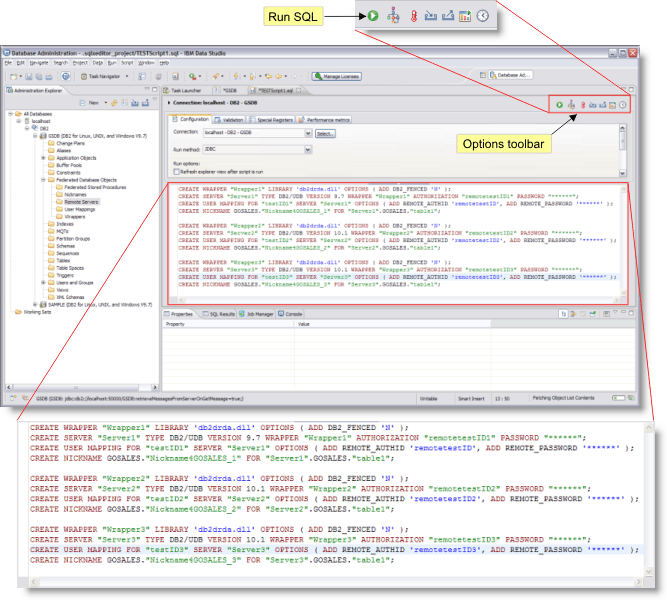
Task: Open the New dropdown arrow in Administration Explorer
Action: point(105,103)
